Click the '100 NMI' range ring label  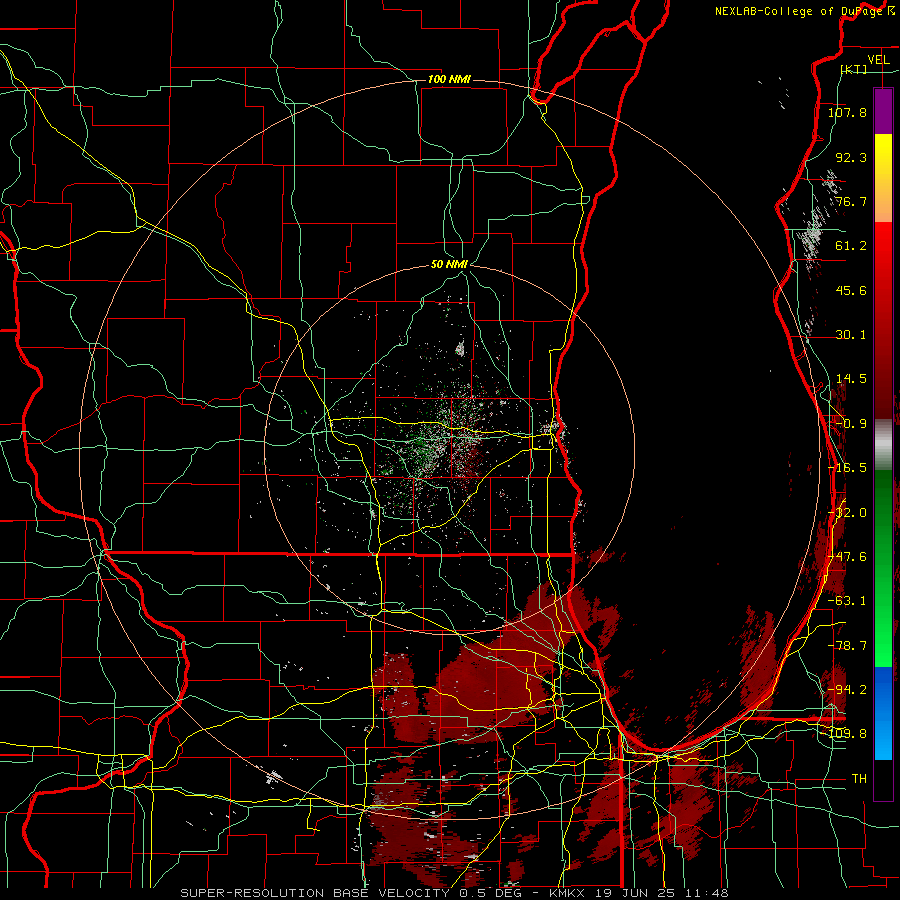coord(449,79)
